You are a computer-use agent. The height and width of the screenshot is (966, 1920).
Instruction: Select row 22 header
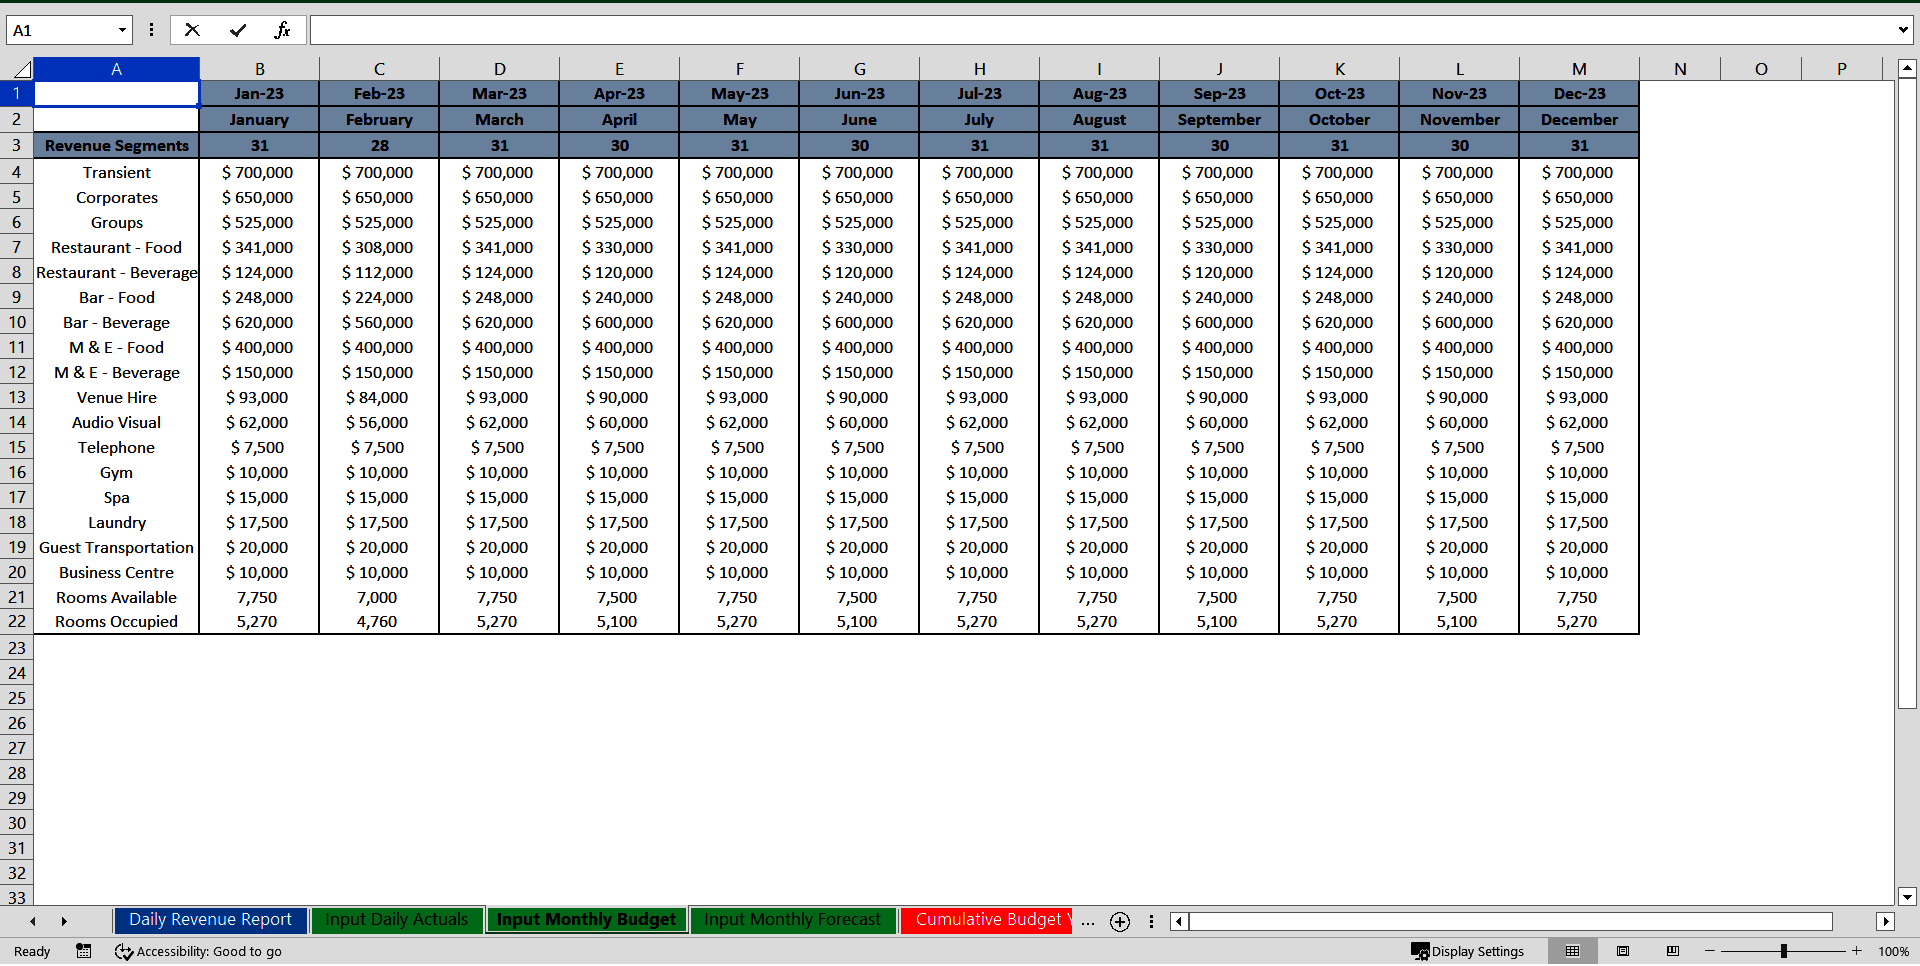coord(17,621)
